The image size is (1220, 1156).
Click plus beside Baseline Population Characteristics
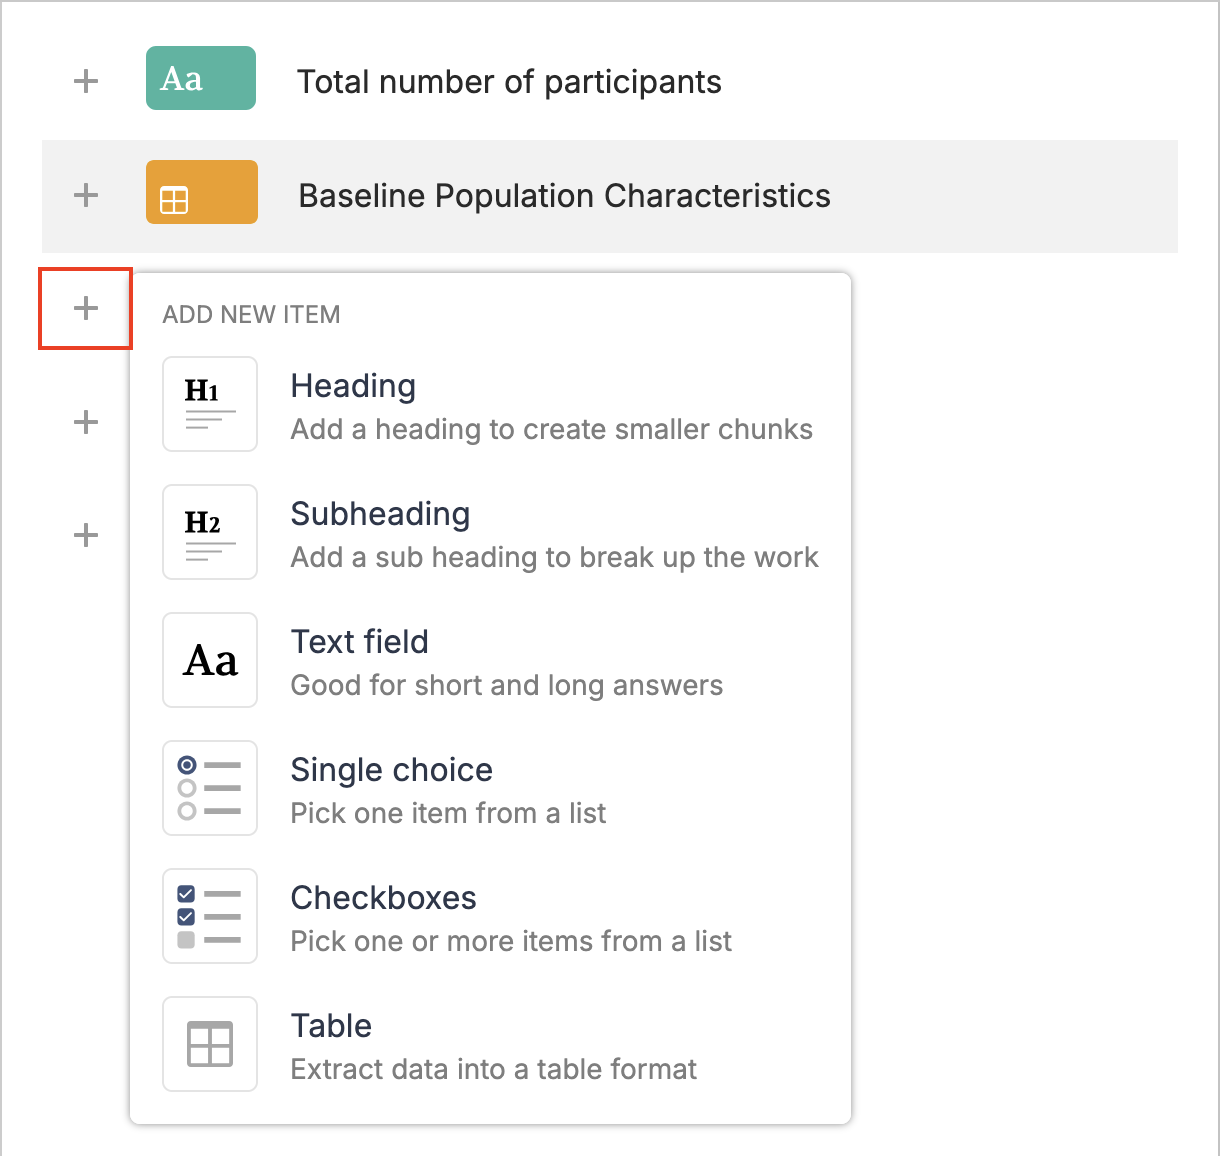(86, 195)
